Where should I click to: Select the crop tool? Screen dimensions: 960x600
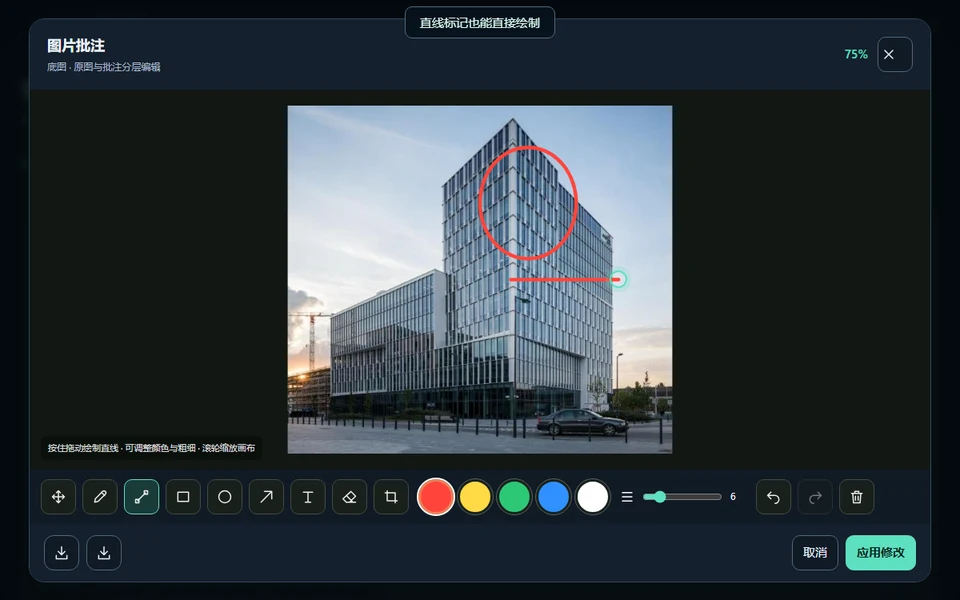[391, 497]
